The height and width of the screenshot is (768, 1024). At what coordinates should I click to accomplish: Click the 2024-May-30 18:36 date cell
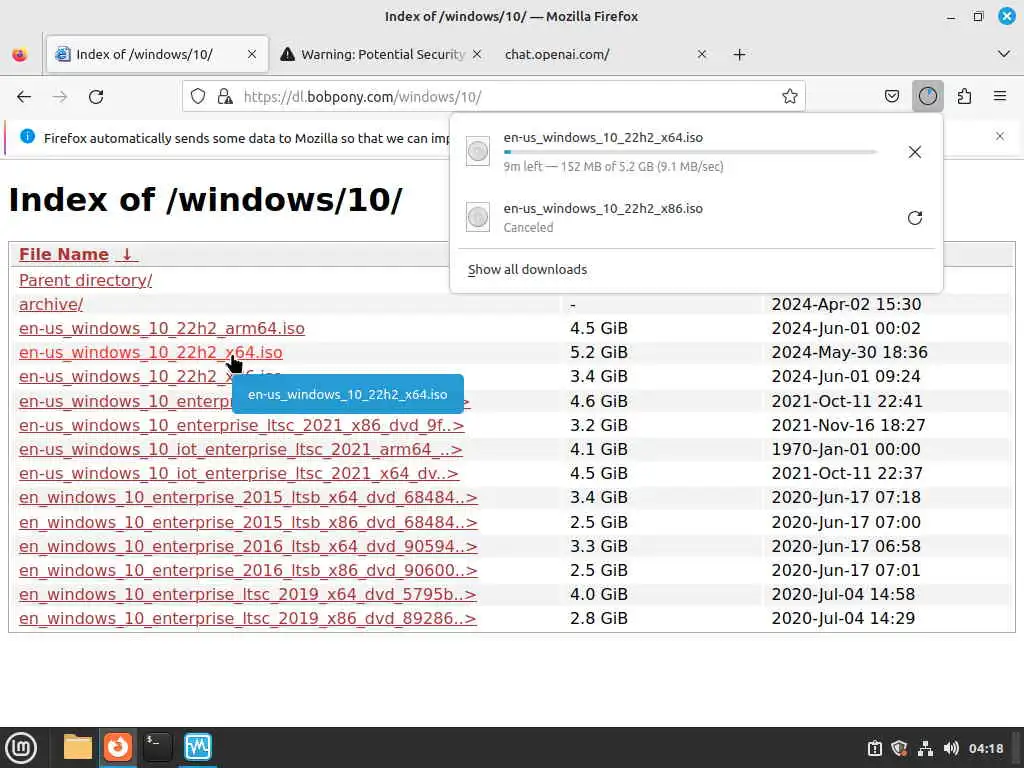click(x=849, y=353)
